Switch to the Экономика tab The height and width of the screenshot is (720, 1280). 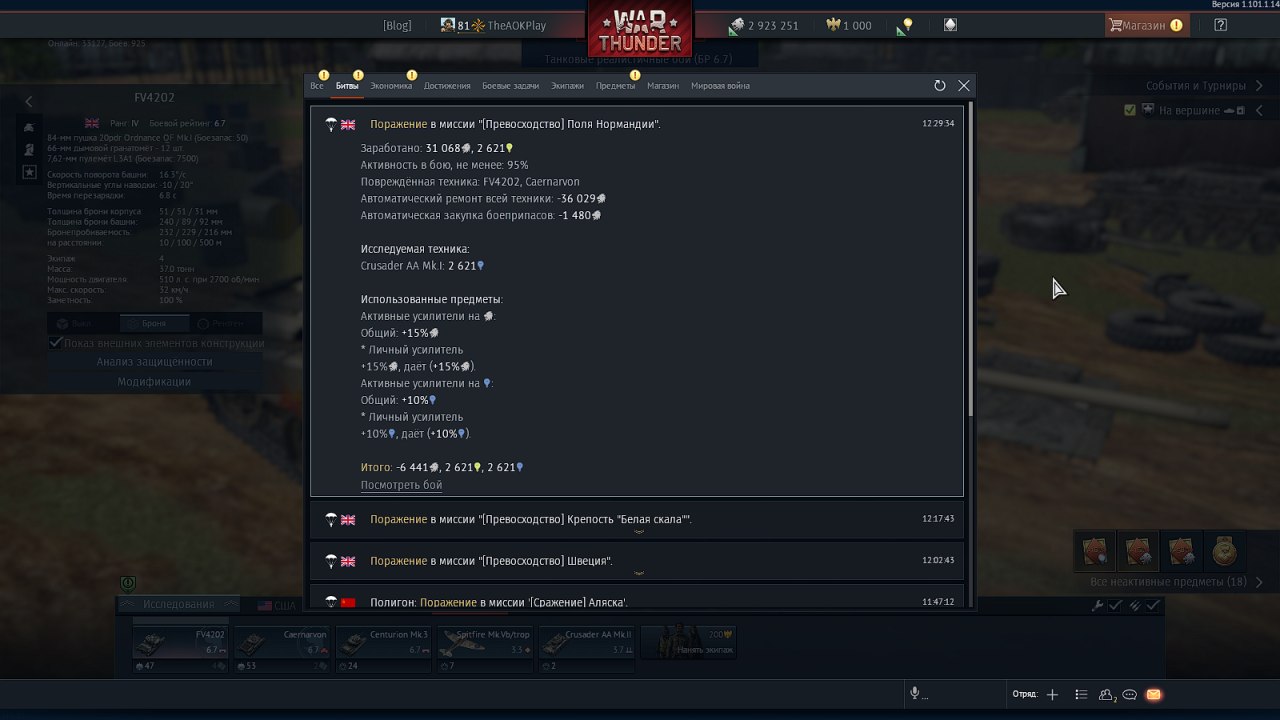point(391,86)
